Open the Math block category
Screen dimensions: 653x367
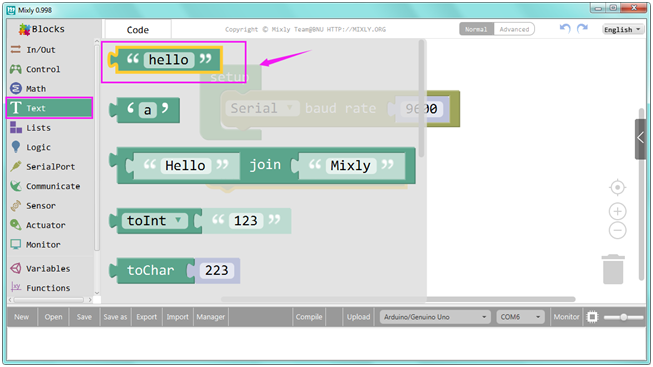[49, 89]
